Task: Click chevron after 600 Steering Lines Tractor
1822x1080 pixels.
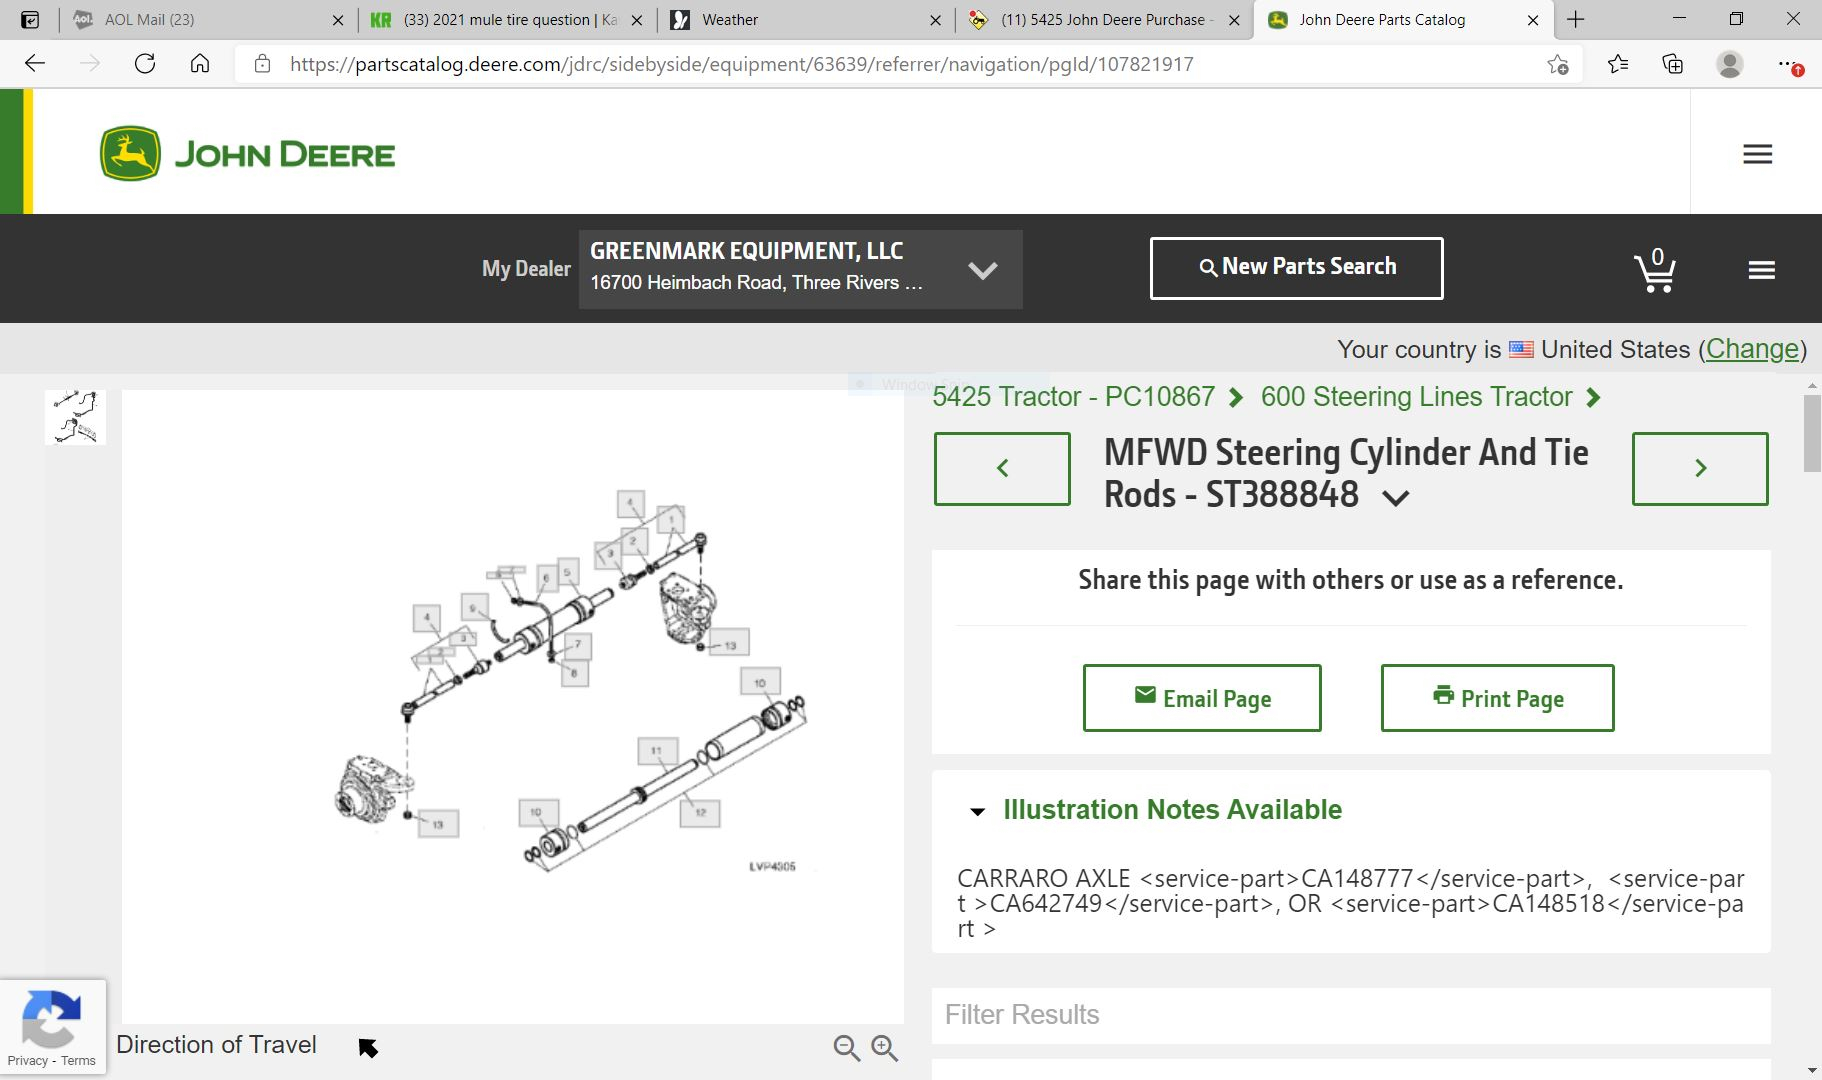Action: coord(1594,398)
